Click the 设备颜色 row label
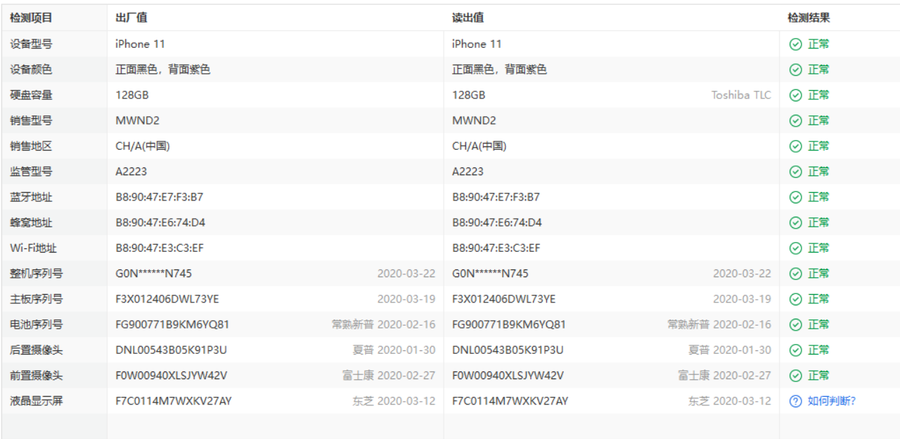This screenshot has height=439, width=900. tap(31, 69)
